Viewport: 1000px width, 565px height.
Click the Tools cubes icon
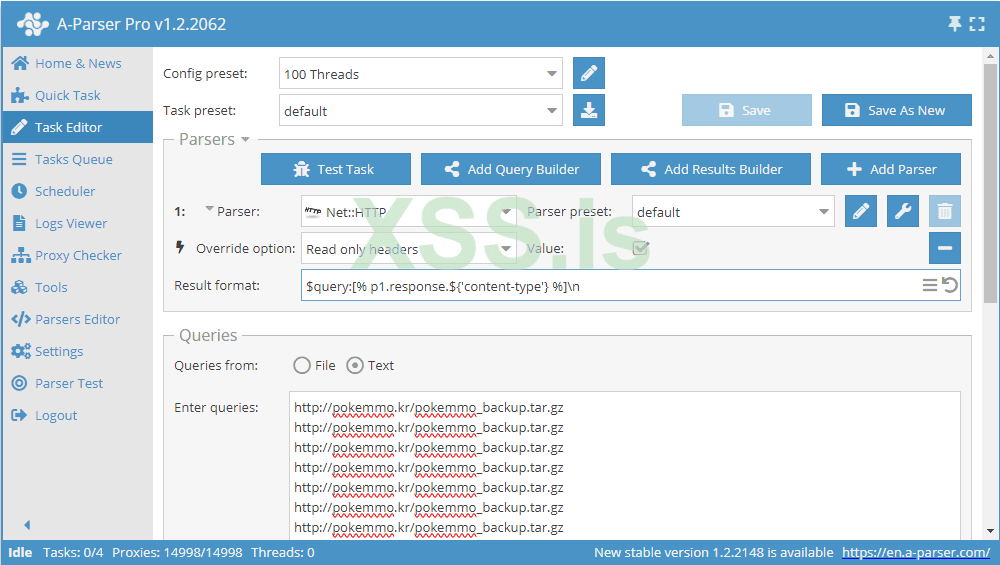[x=20, y=287]
